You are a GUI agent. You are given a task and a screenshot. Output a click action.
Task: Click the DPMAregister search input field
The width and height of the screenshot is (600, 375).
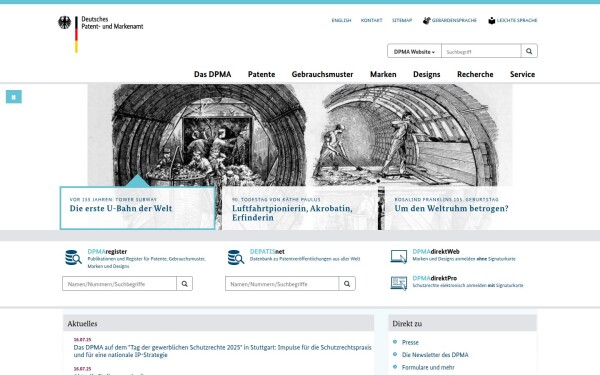[x=119, y=284]
